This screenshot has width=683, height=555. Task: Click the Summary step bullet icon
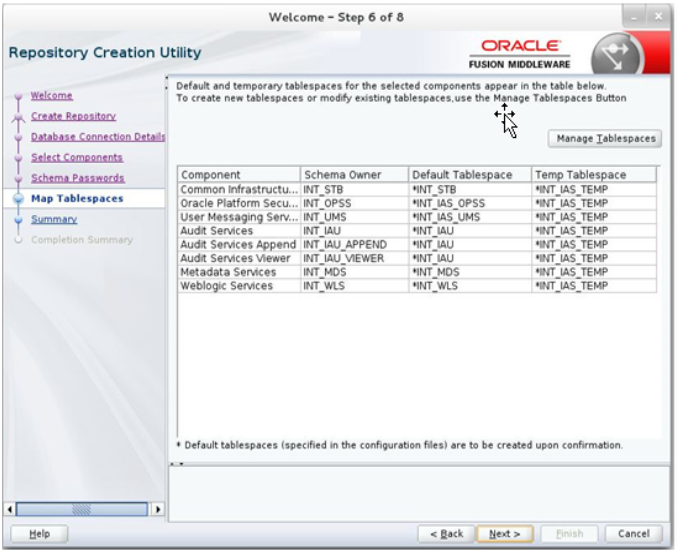coord(18,220)
